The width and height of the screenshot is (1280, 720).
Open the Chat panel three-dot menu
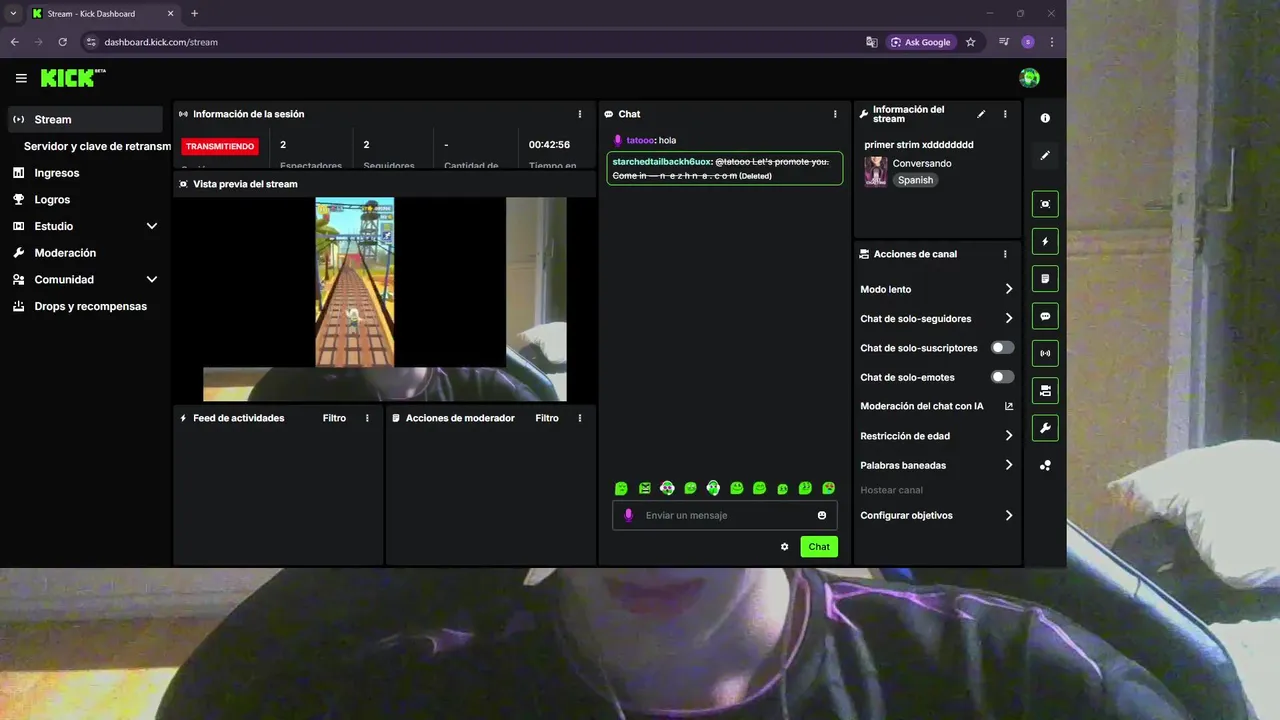point(835,114)
